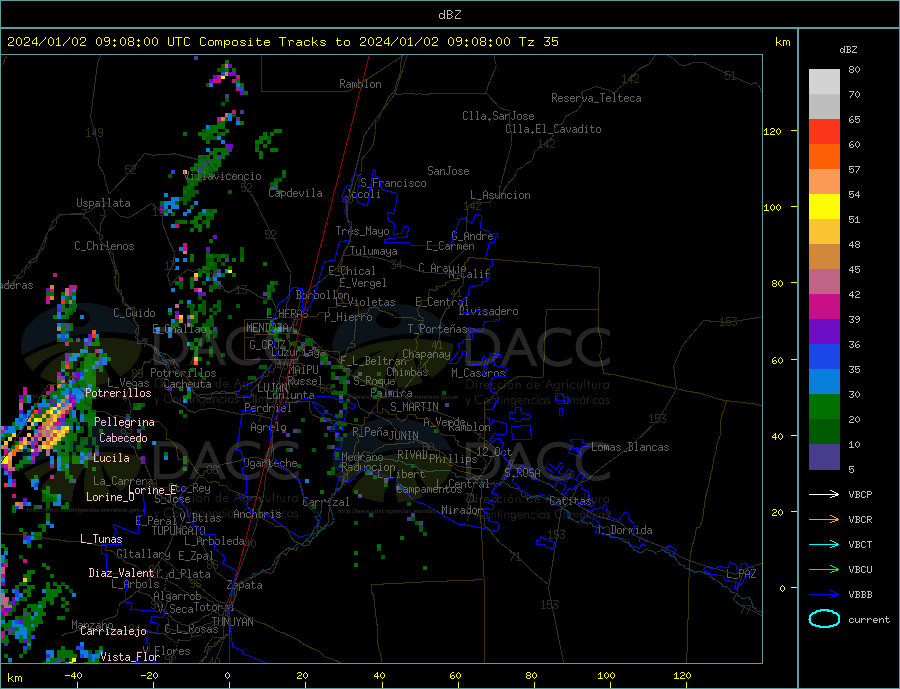Click the Clla.El_Cavadito map label
Image resolution: width=900 pixels, height=689 pixels.
[x=553, y=129]
